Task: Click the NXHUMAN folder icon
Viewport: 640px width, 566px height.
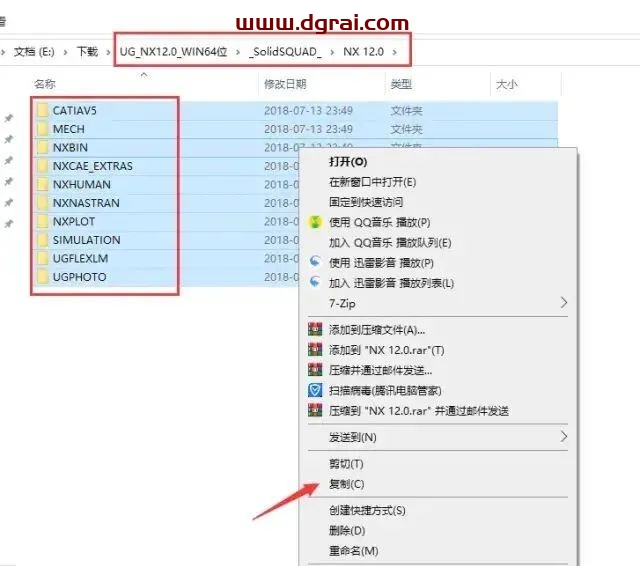Action: click(42, 184)
